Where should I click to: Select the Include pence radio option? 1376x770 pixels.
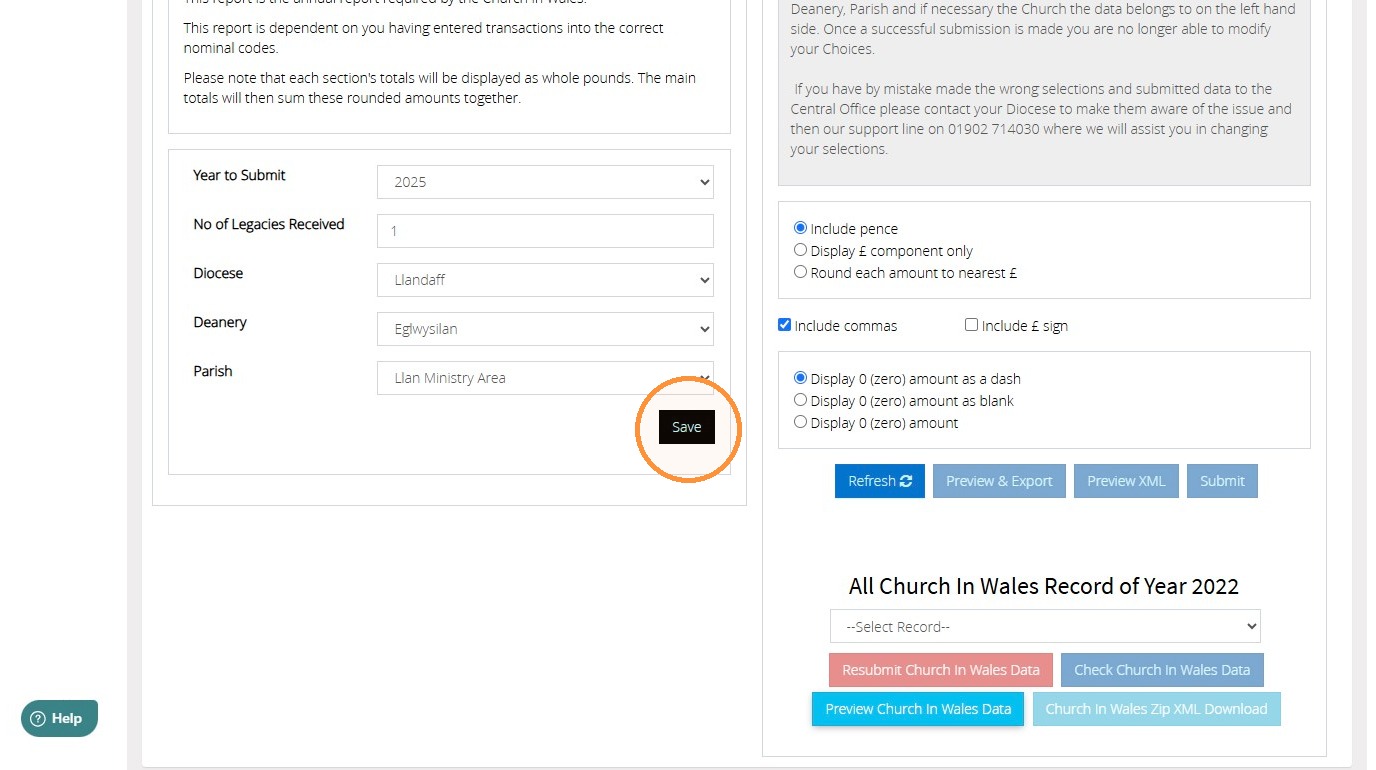(x=800, y=228)
